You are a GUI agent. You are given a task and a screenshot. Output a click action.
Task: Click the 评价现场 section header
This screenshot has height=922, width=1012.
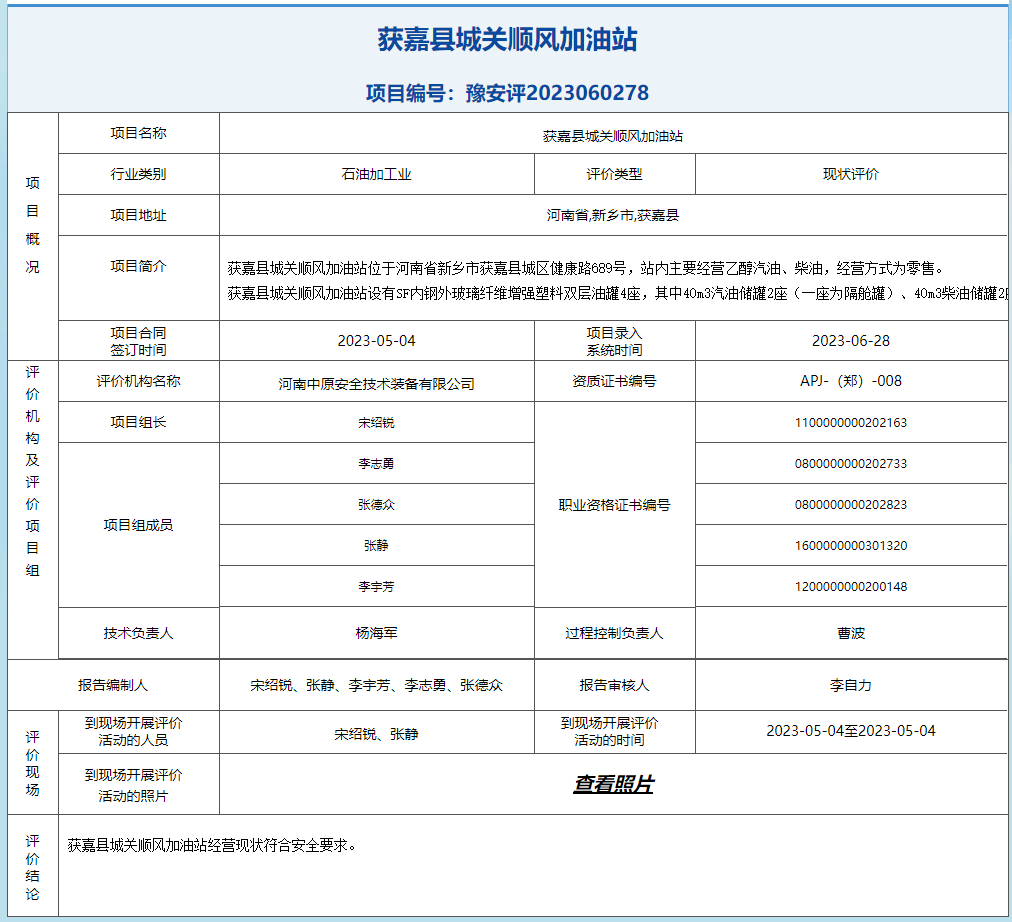pyautogui.click(x=32, y=763)
